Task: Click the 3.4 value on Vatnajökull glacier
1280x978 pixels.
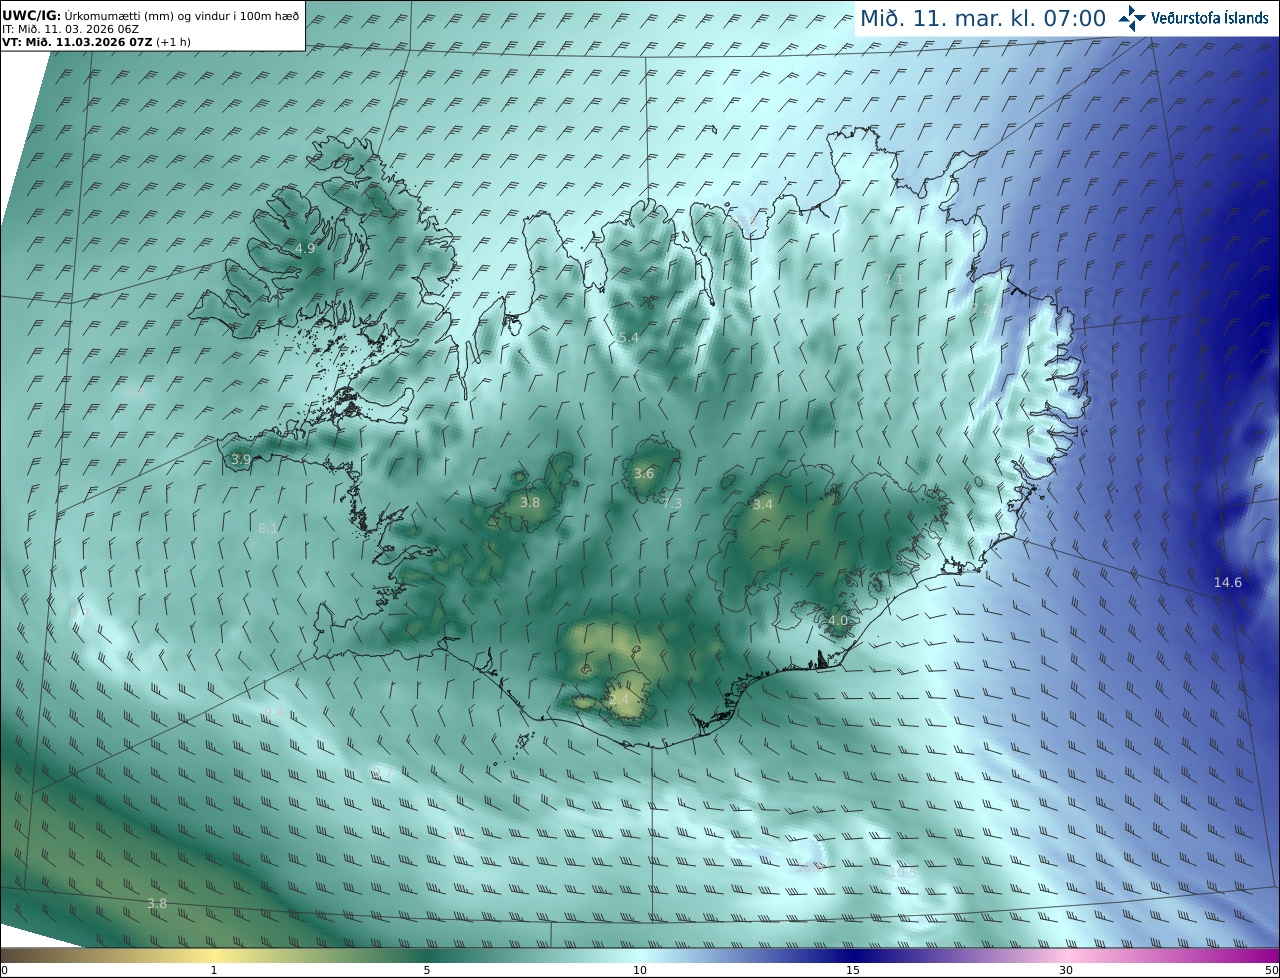Action: click(763, 505)
